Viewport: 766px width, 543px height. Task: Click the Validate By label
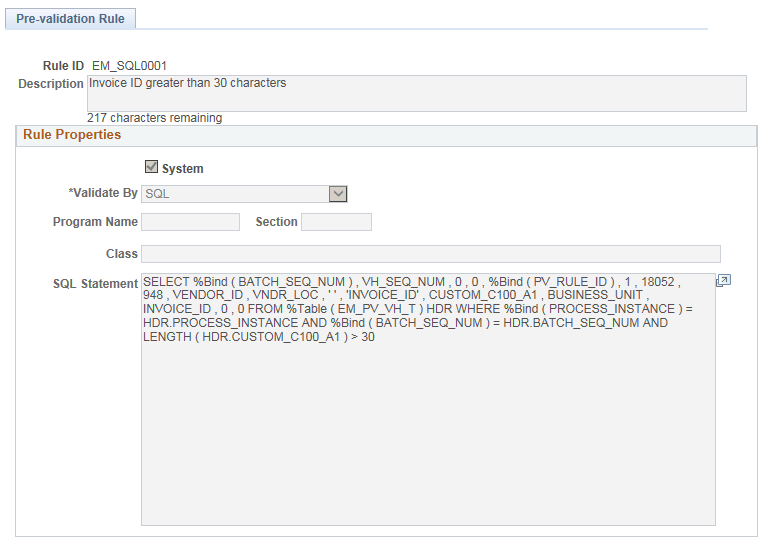point(103,193)
